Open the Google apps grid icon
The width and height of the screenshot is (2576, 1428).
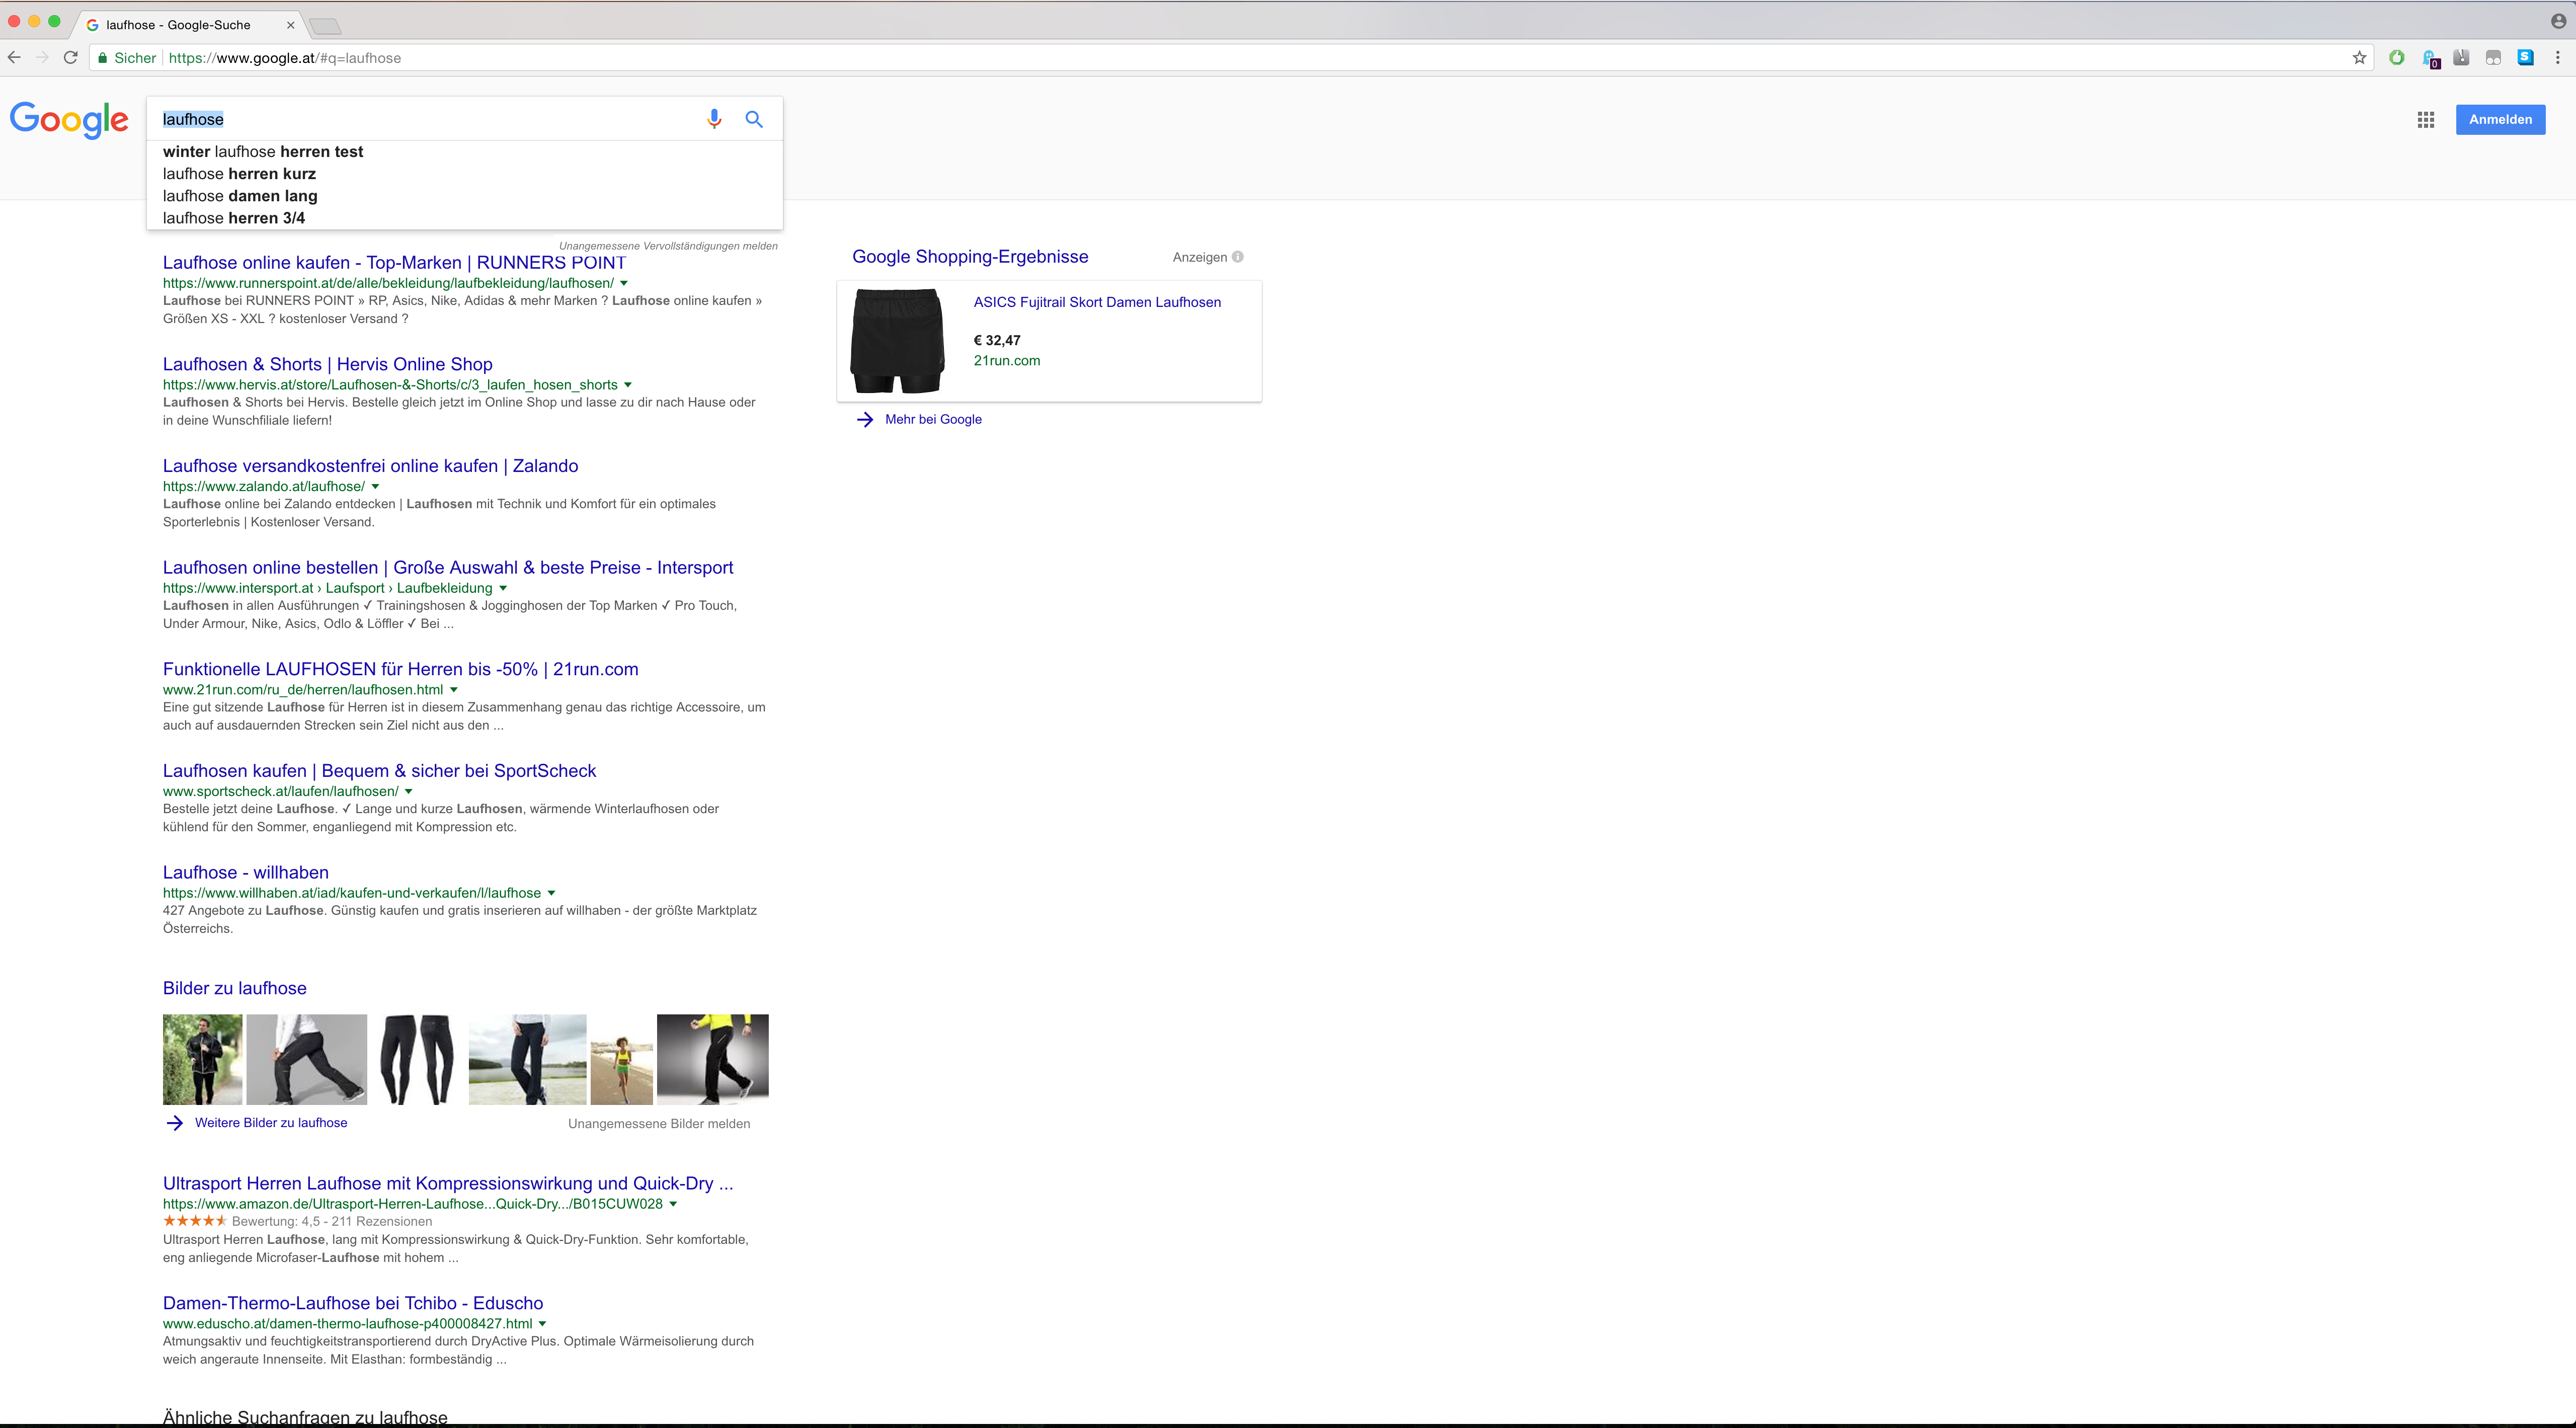pyautogui.click(x=2425, y=120)
